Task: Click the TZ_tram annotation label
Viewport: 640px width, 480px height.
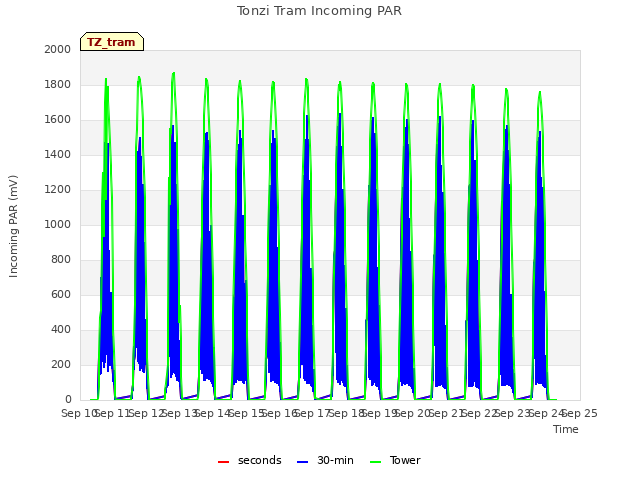Action: [x=112, y=42]
